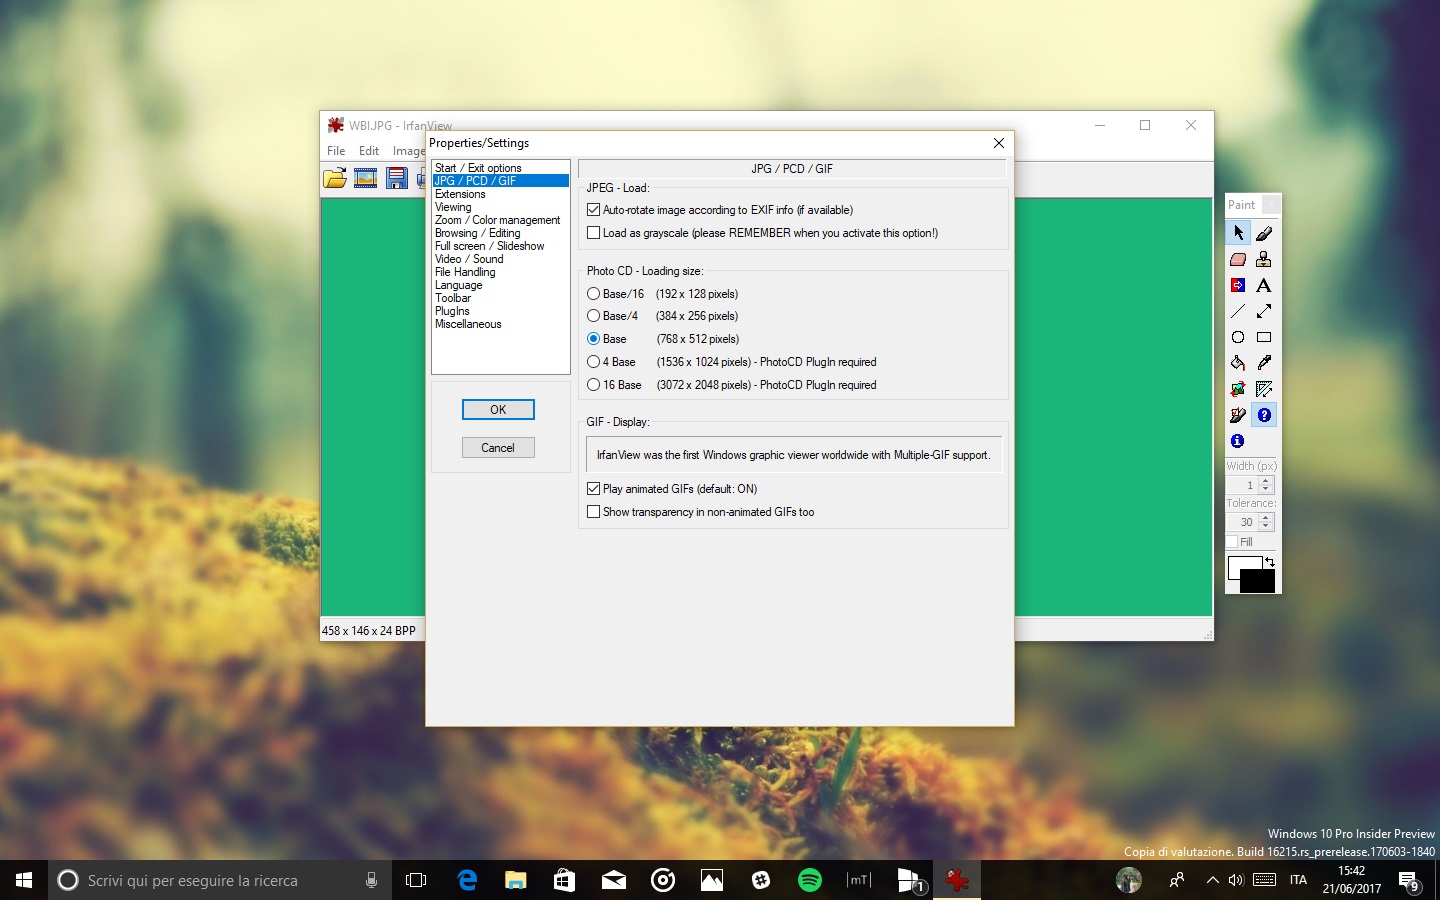Open the Action Center notifications icon
The width and height of the screenshot is (1440, 900).
coord(1409,880)
